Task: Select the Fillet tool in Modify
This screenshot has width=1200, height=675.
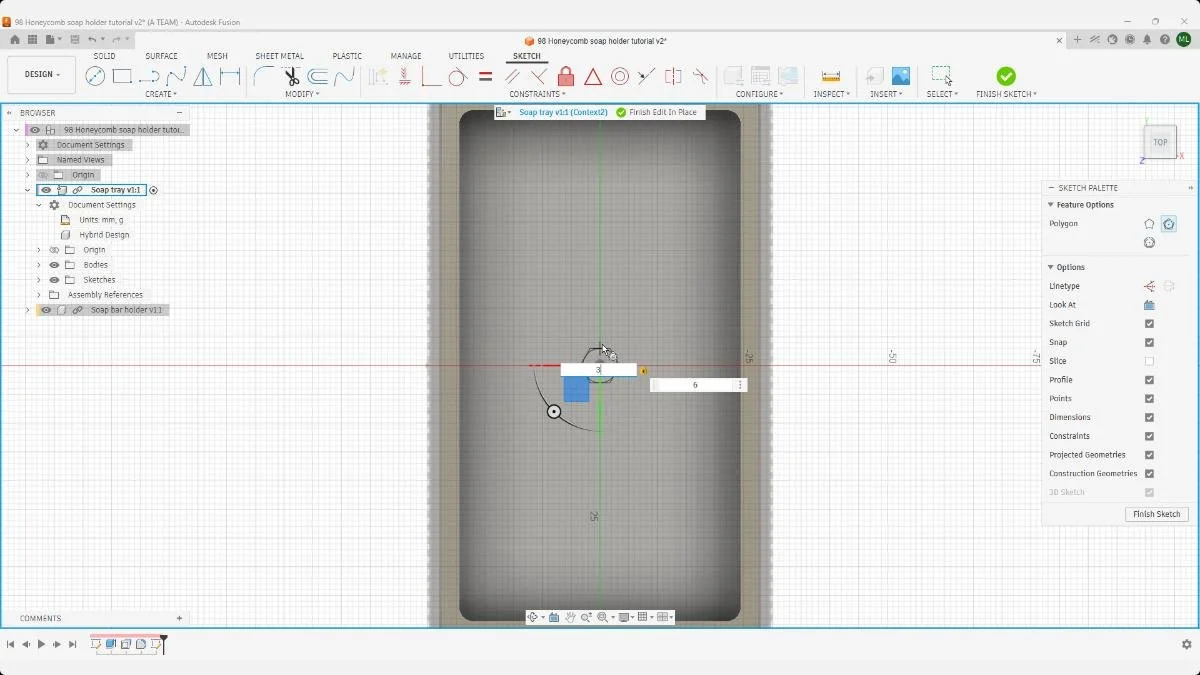Action: click(264, 76)
